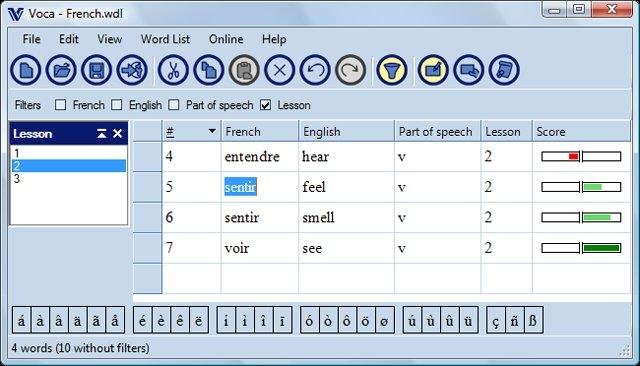This screenshot has width=640, height=366.
Task: Click the French column header
Action: click(260, 131)
